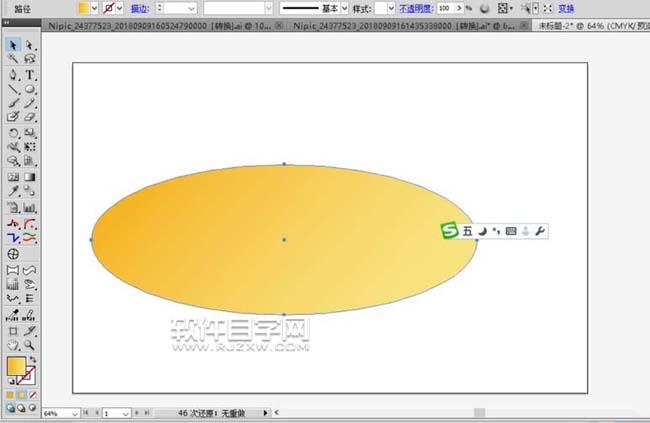The height and width of the screenshot is (423, 650).
Task: Expand the brush definition dropdown
Action: [269, 8]
